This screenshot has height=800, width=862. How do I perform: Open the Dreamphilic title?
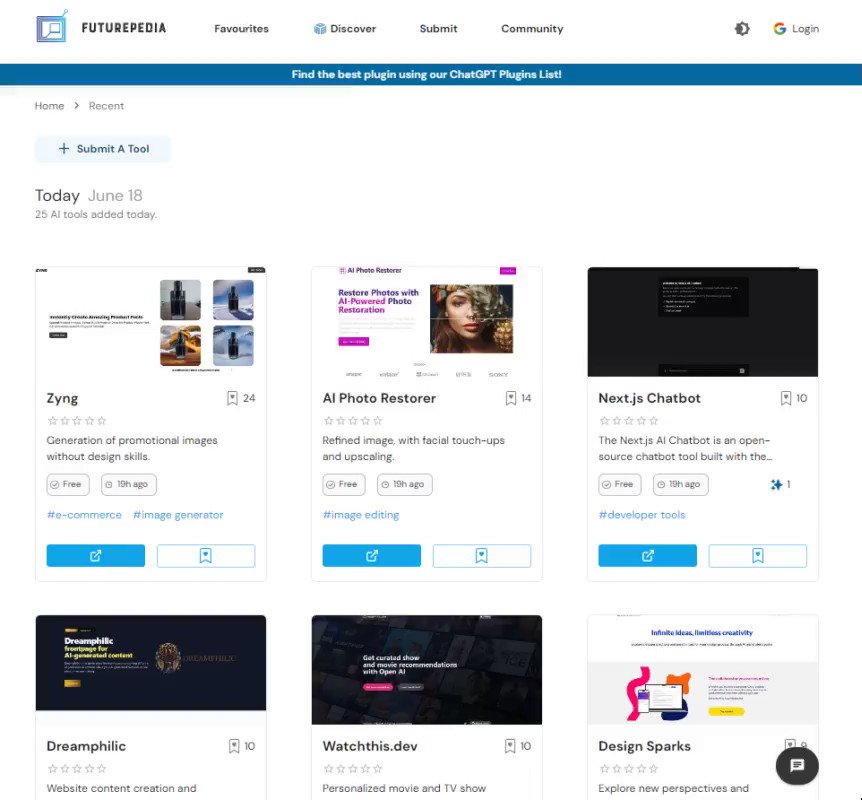click(x=86, y=746)
